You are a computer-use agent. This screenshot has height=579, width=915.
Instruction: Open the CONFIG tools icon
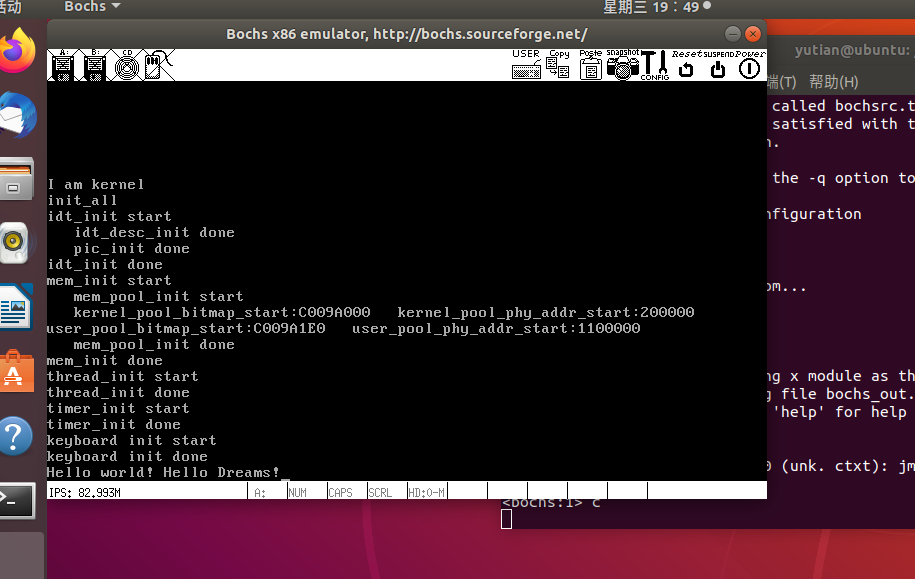655,65
